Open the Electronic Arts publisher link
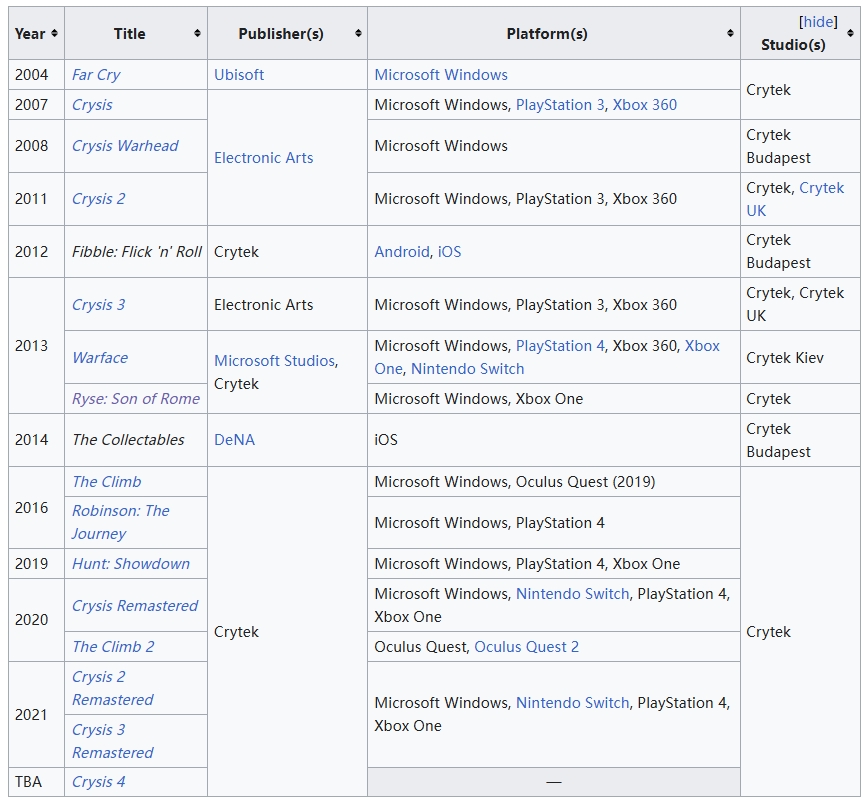868x807 pixels. coord(264,158)
